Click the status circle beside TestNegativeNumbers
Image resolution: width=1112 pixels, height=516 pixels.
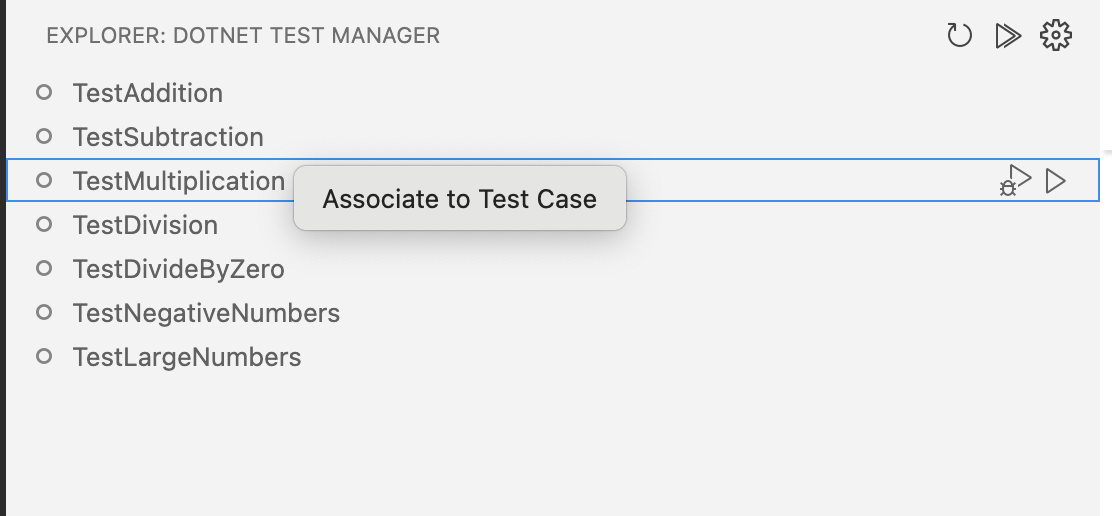point(44,313)
